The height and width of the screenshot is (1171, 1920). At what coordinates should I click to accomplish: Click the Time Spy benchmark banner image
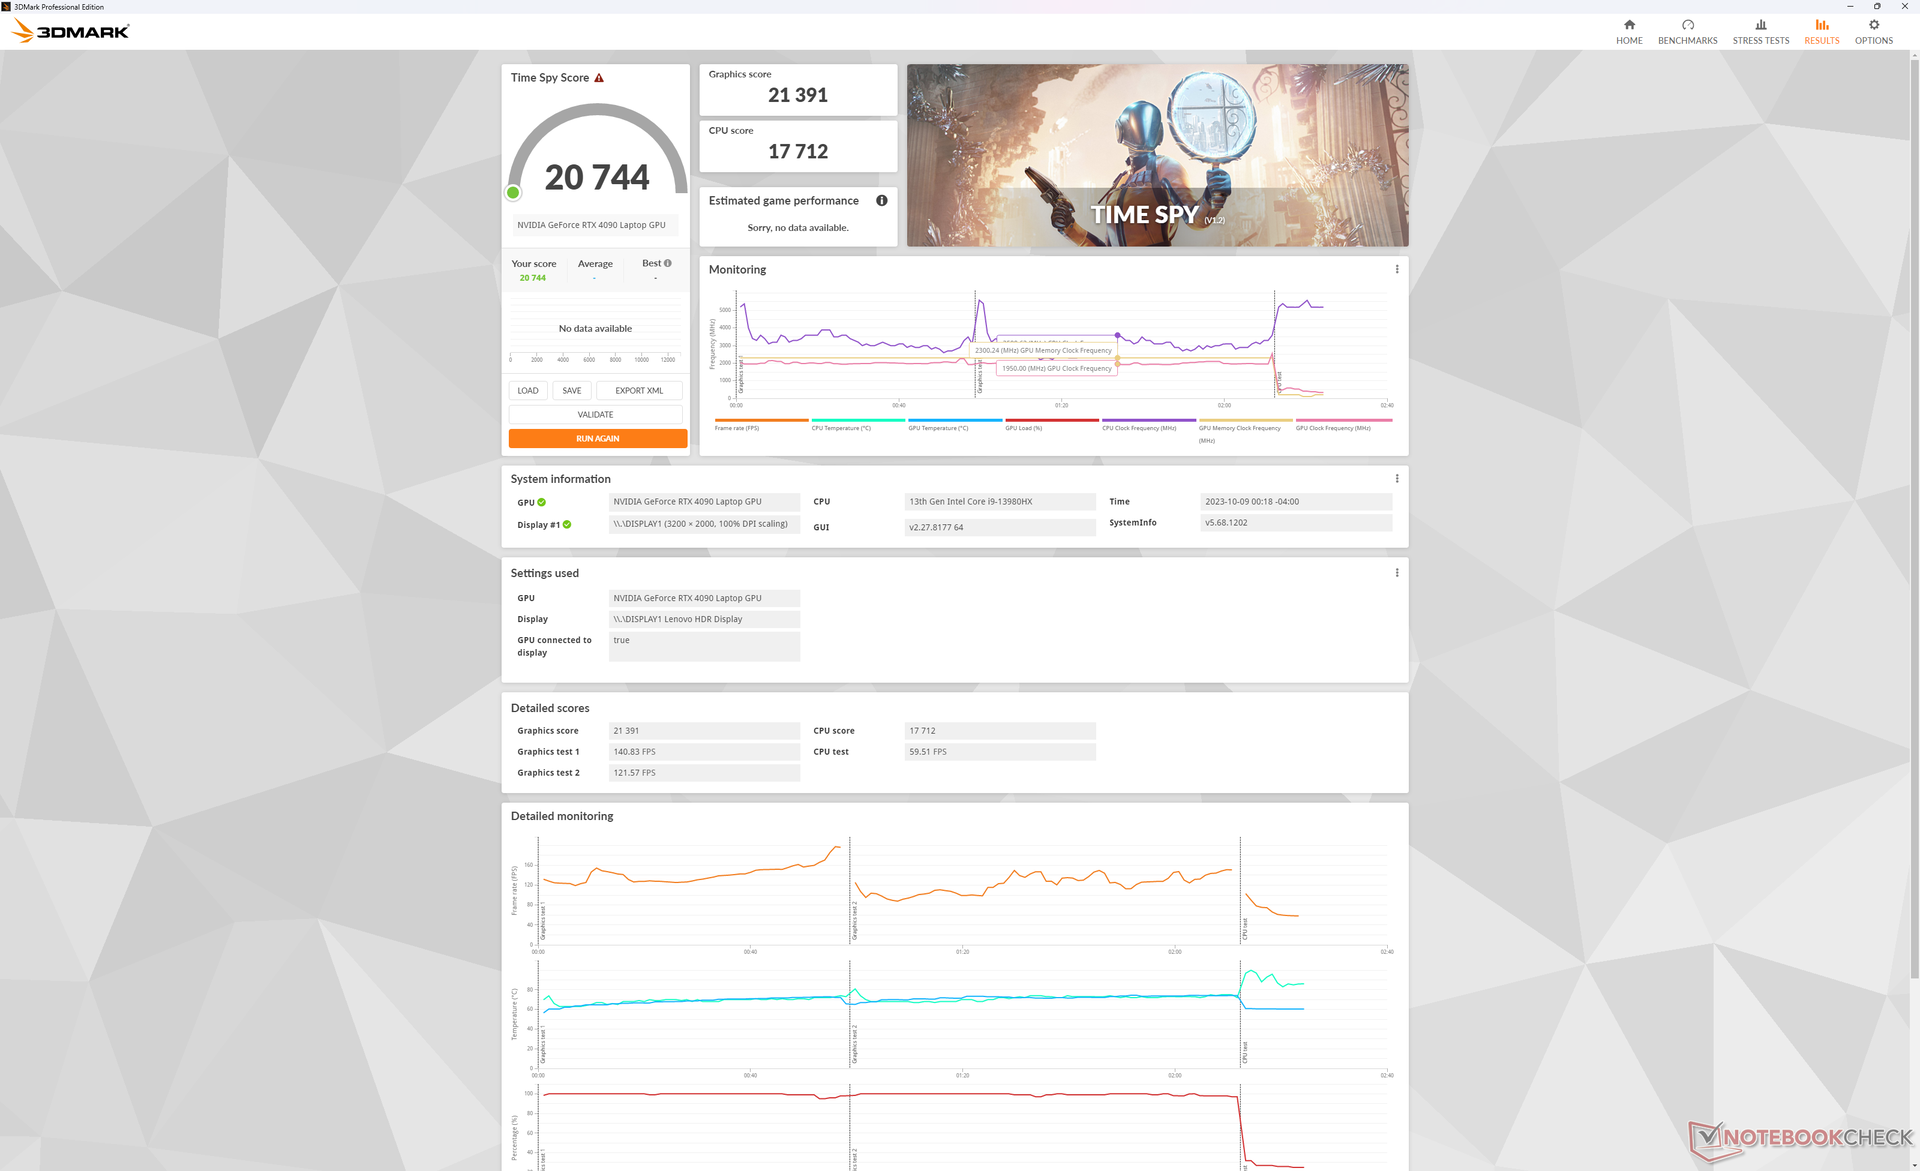[x=1157, y=155]
